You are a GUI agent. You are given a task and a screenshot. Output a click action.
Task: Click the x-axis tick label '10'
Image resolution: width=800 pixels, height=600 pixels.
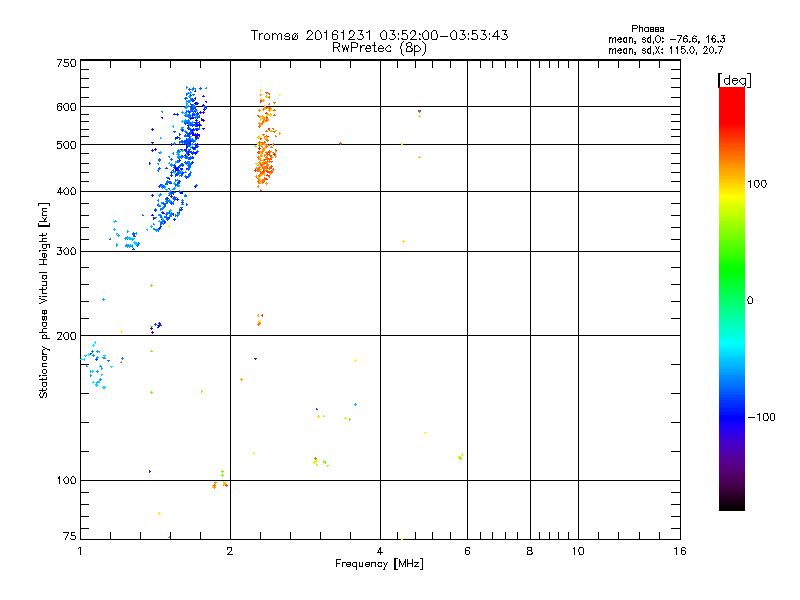pos(578,551)
